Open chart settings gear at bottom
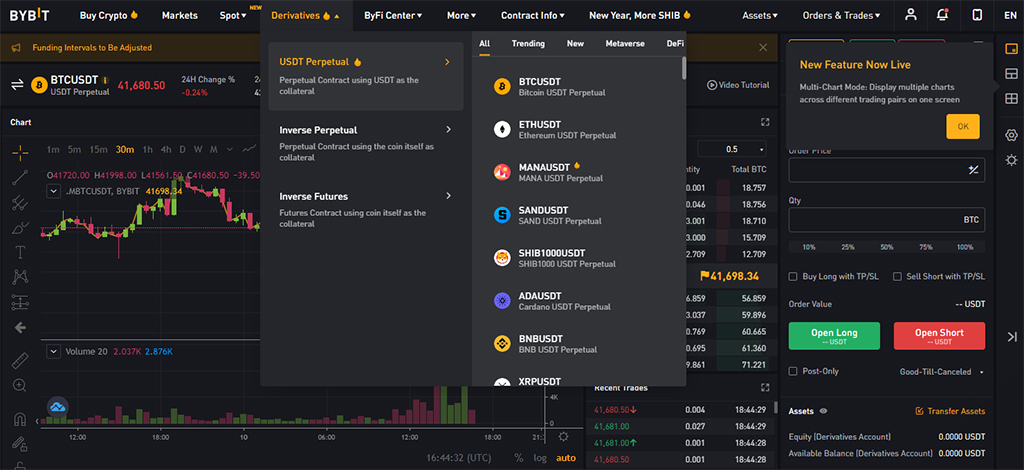The image size is (1024, 470). [563, 437]
